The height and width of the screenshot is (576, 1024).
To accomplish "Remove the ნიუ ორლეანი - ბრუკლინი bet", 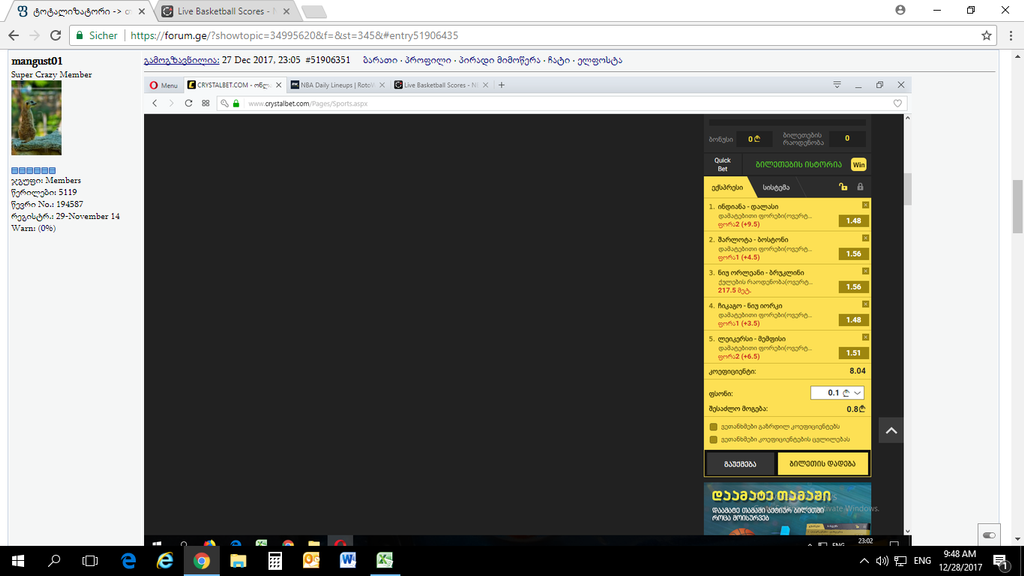I will point(865,271).
